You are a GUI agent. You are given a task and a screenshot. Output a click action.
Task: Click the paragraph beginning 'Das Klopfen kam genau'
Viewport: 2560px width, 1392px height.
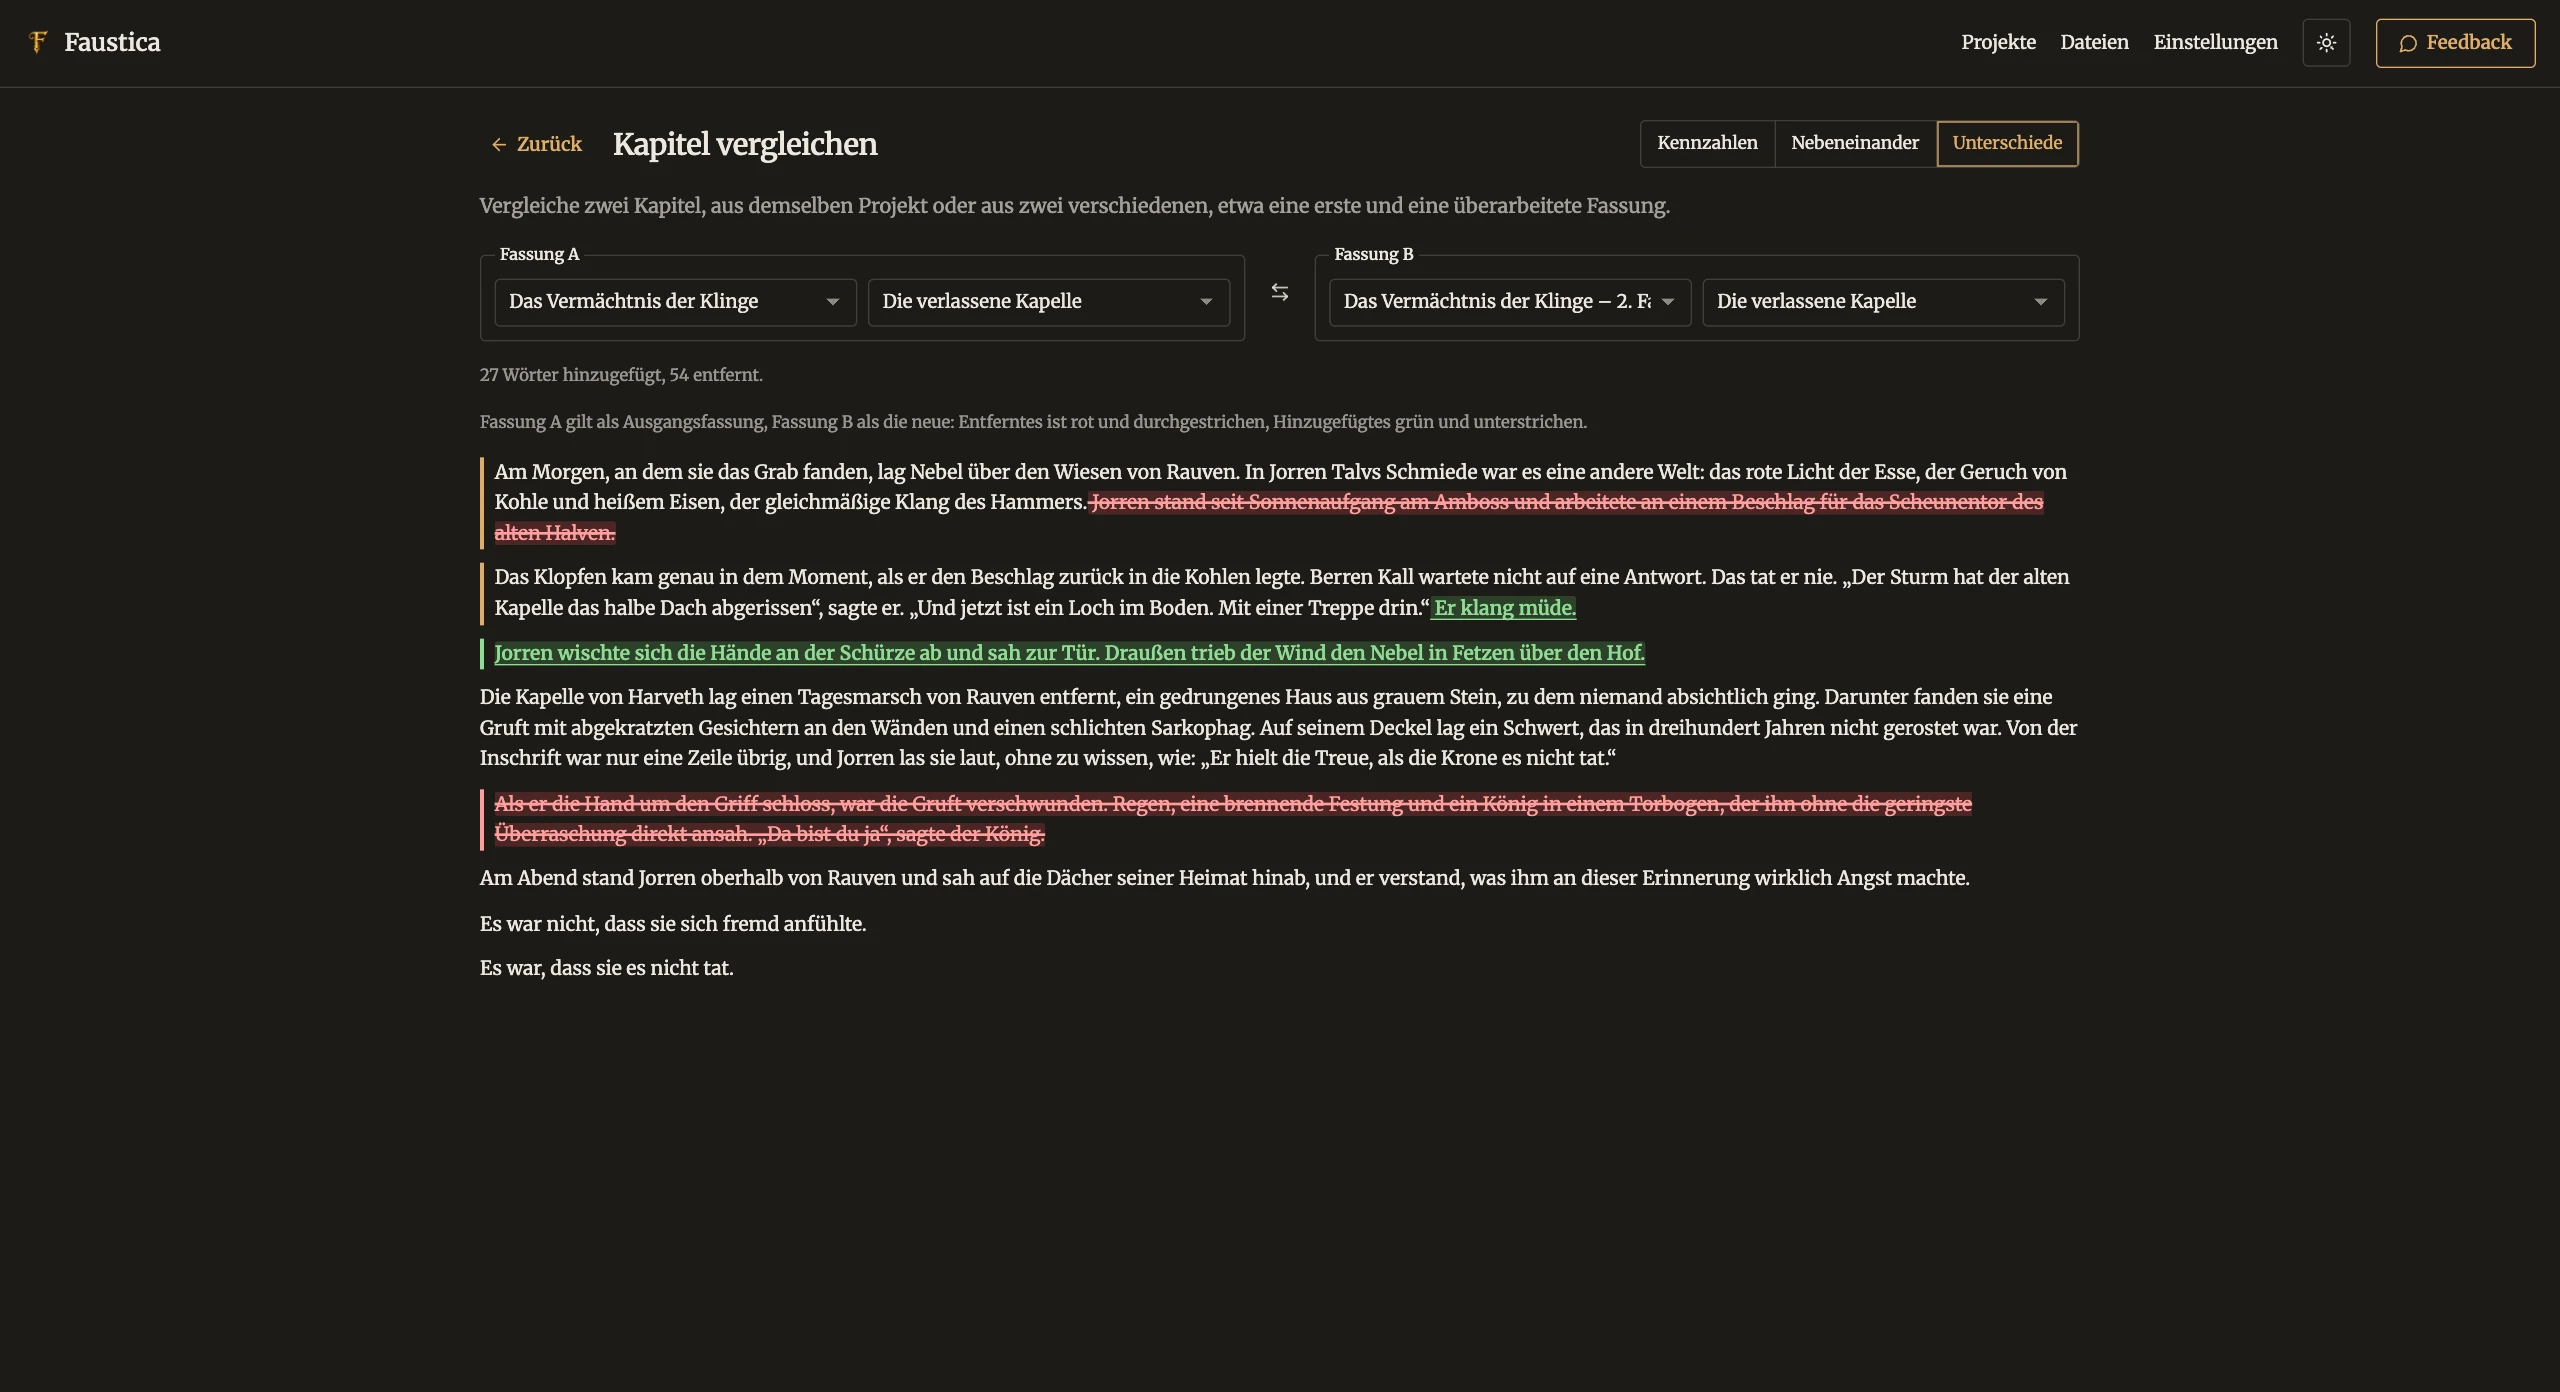(x=1281, y=592)
